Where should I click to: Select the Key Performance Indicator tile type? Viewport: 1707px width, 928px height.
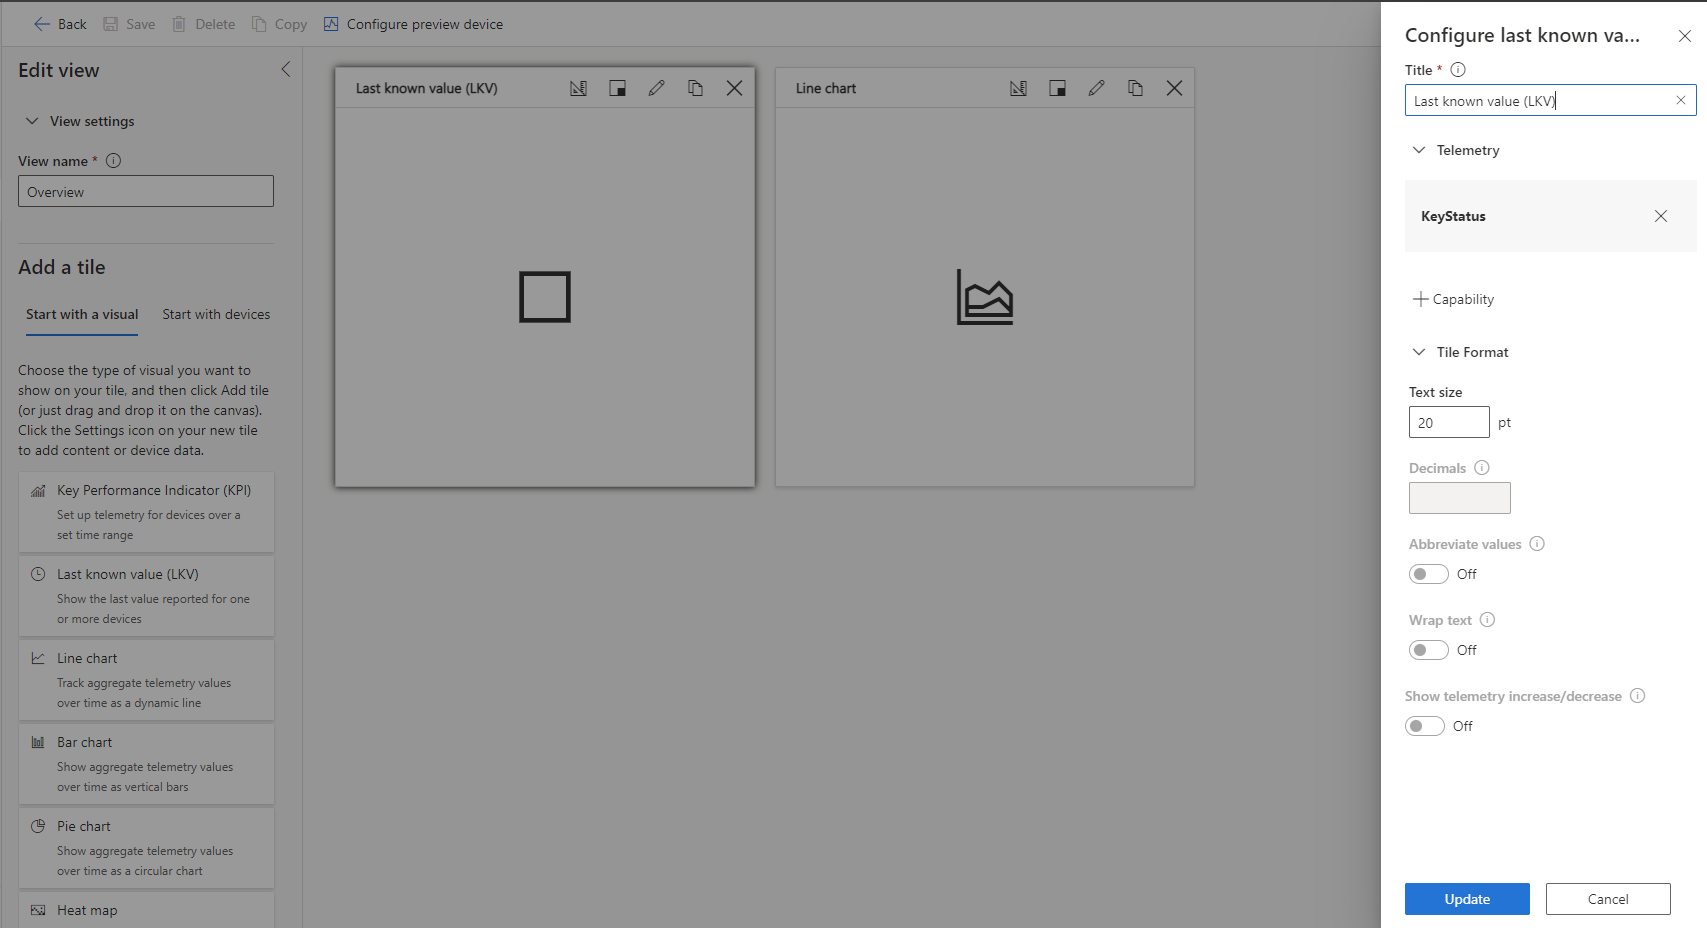(146, 512)
